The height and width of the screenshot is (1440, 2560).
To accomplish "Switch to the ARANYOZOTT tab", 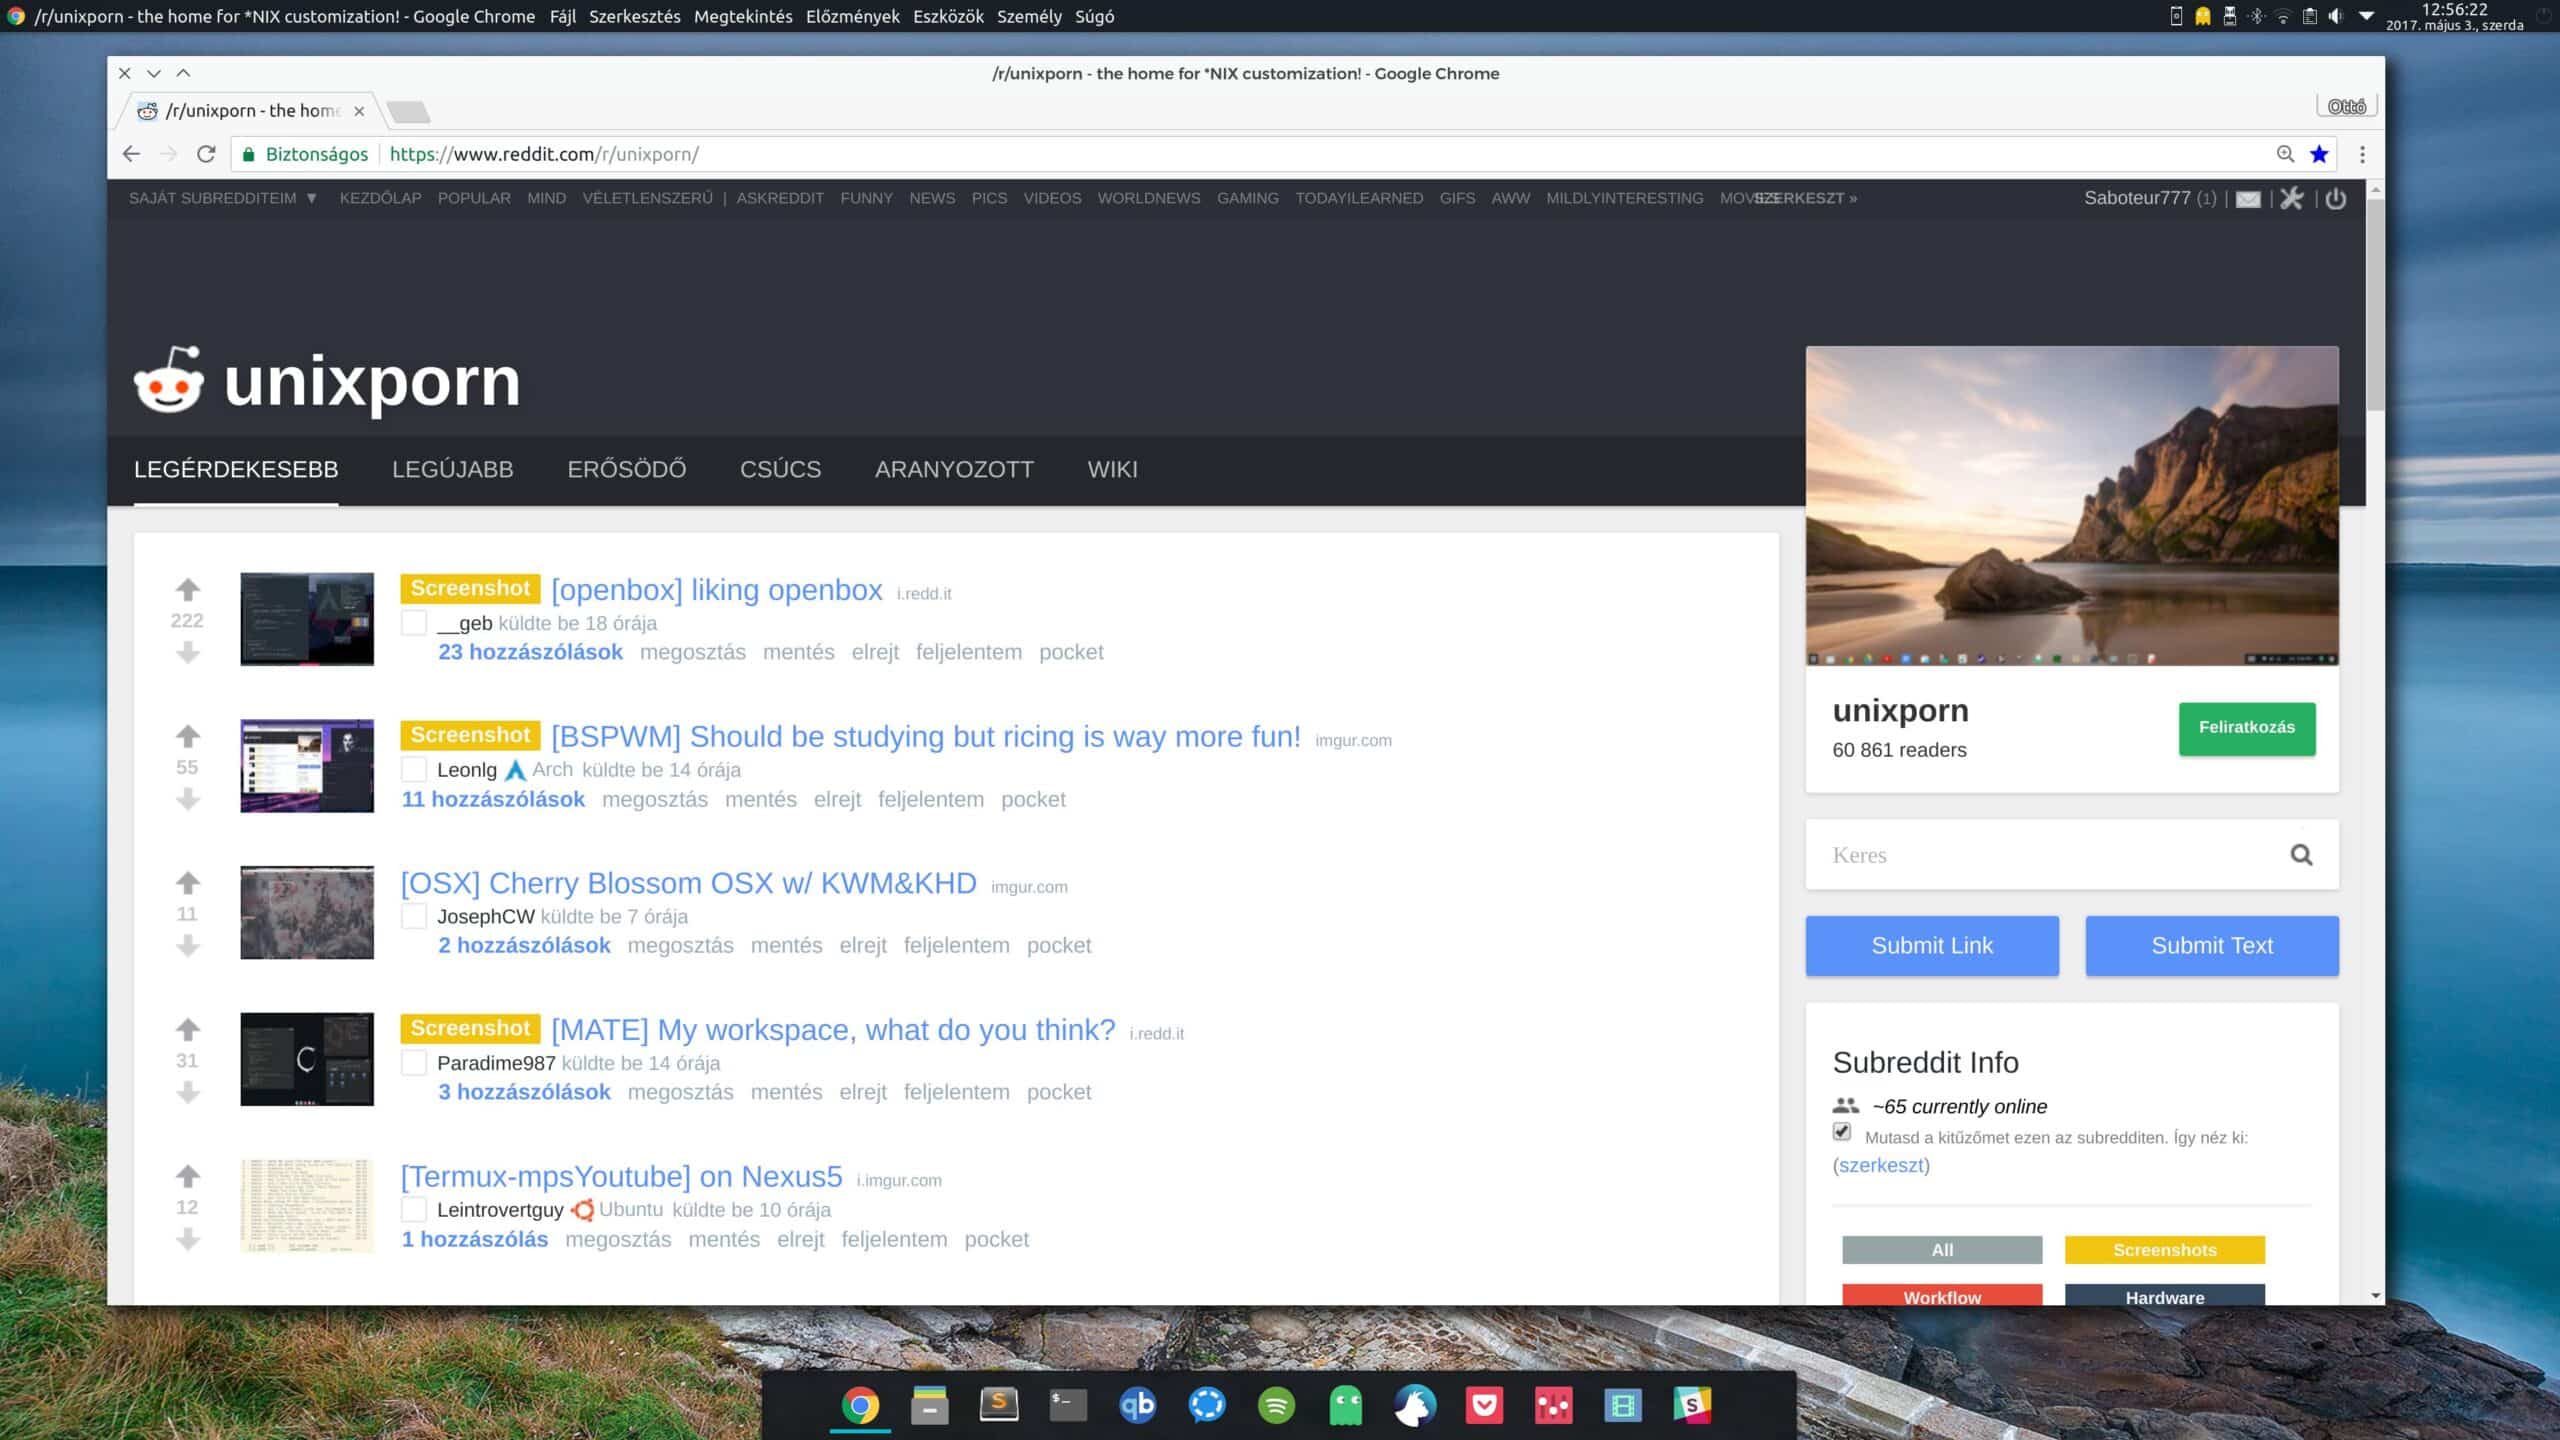I will pos(954,469).
